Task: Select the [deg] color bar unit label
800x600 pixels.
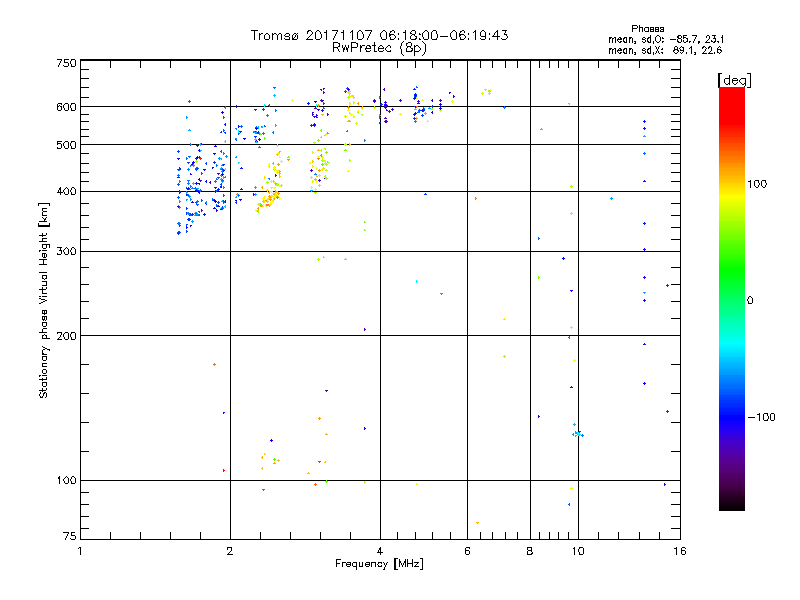Action: point(735,79)
